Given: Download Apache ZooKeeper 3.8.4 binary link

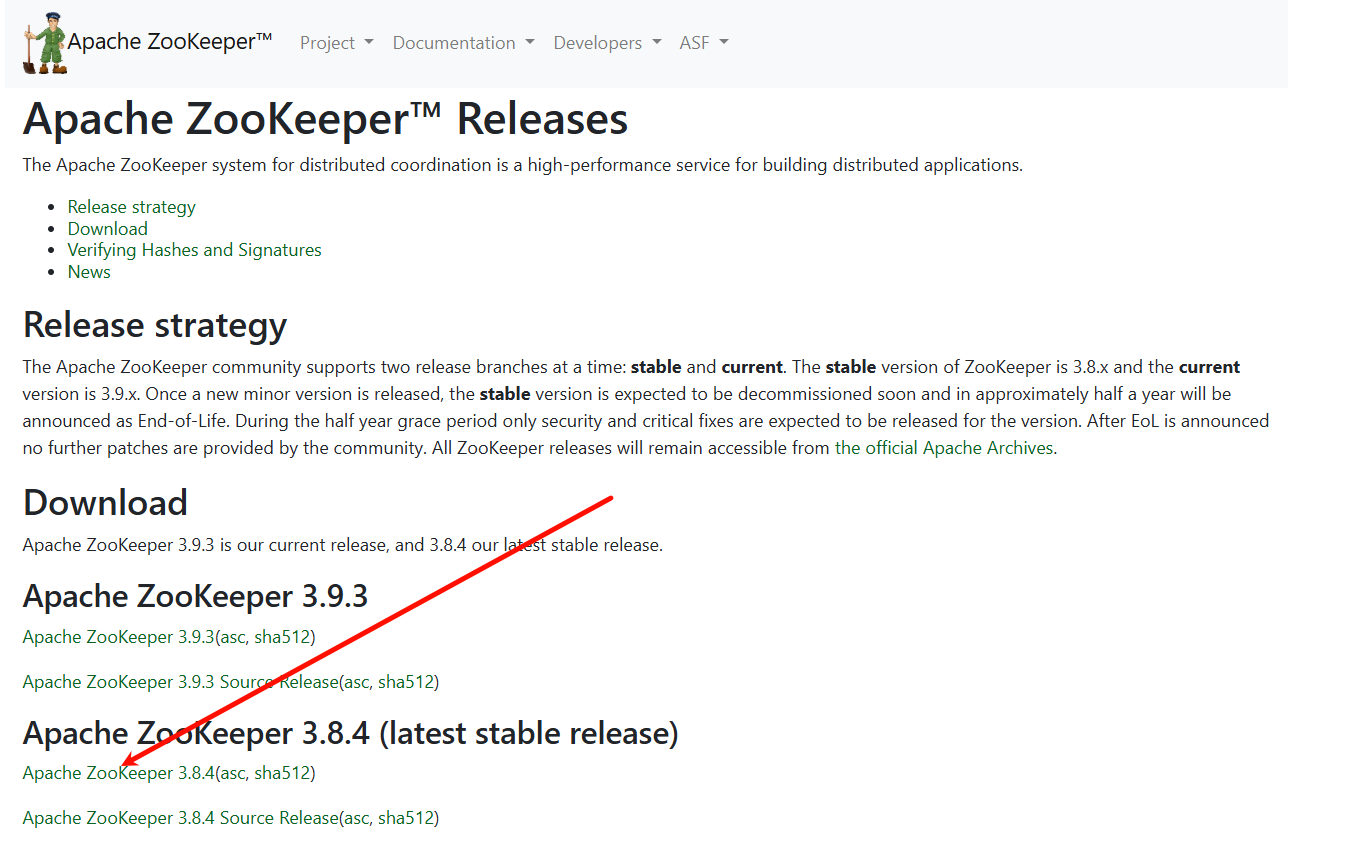Looking at the screenshot, I should [x=119, y=773].
